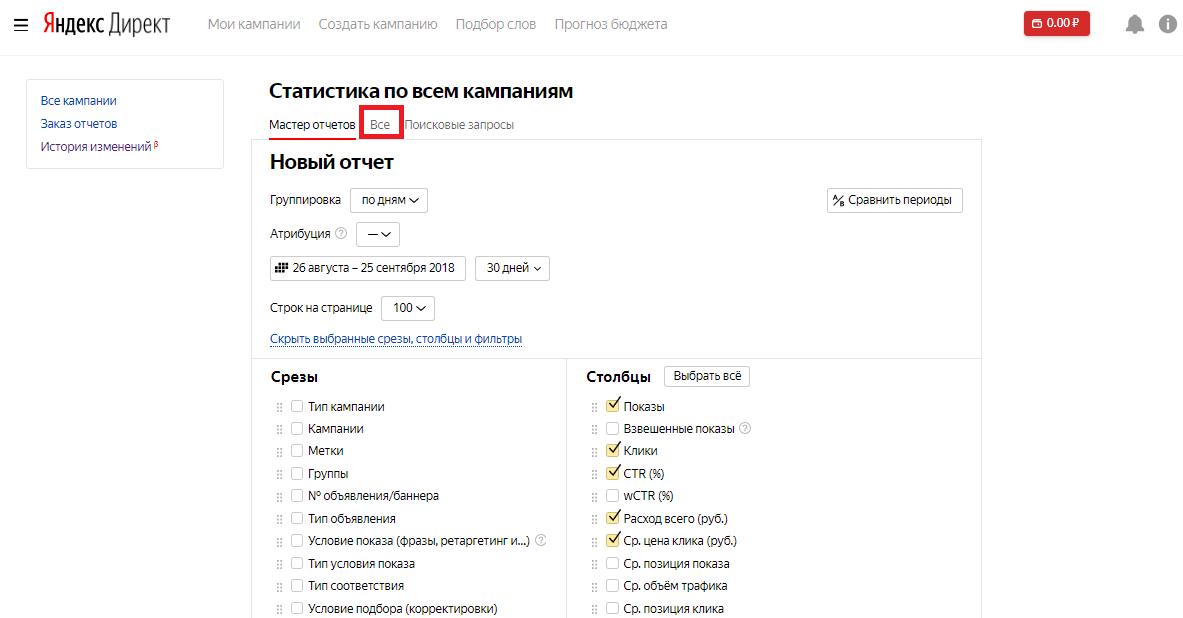The height and width of the screenshot is (618, 1183).
Task: Open Заказ отчетов sidebar link
Action: tap(79, 123)
